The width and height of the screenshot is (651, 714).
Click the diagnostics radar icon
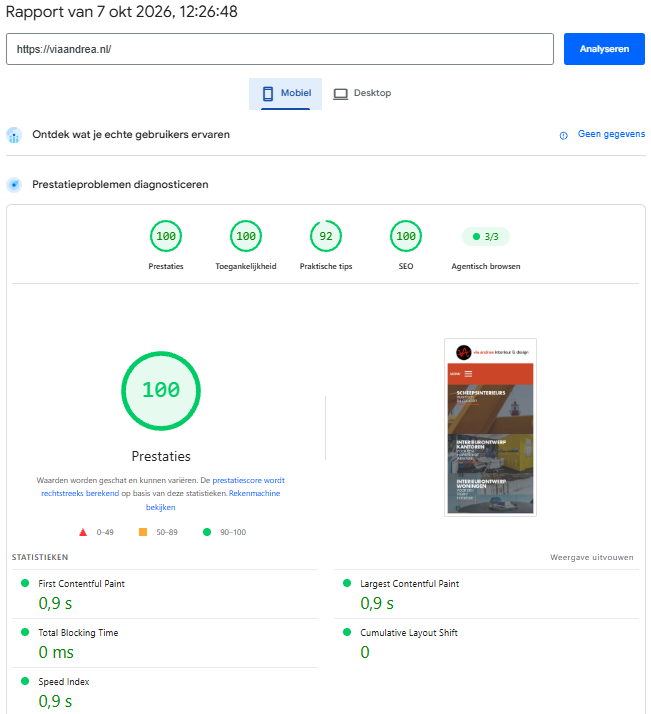point(14,184)
